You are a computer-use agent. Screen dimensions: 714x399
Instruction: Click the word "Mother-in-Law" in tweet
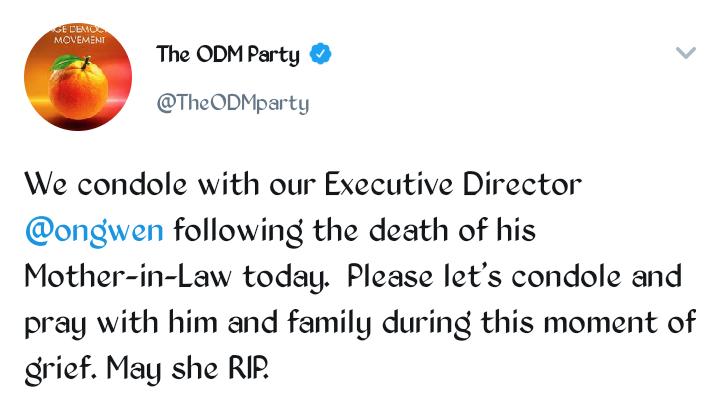pos(128,276)
